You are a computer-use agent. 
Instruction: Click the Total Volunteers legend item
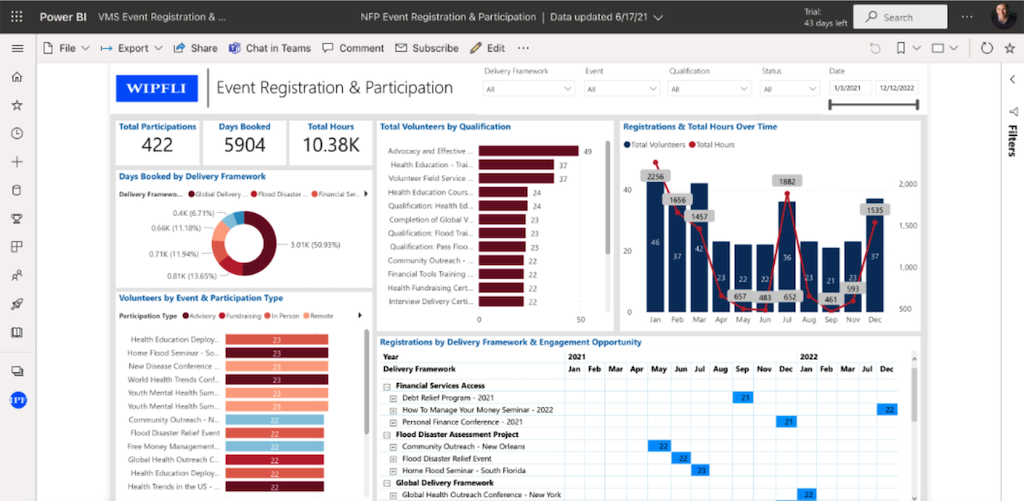coord(654,145)
